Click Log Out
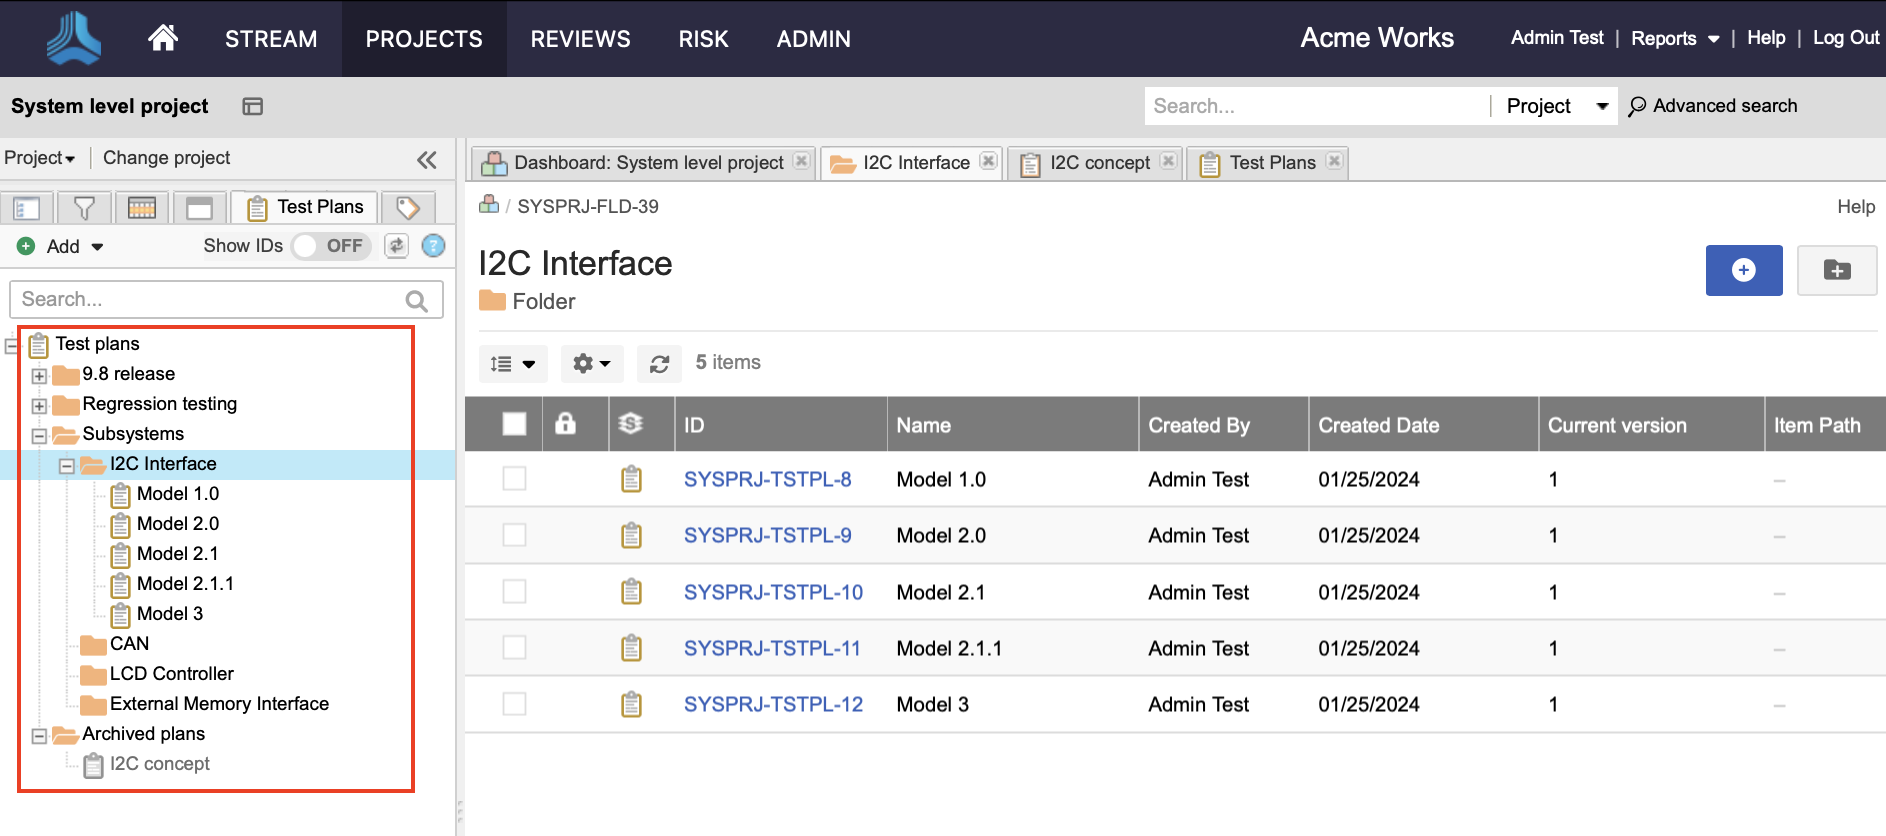The height and width of the screenshot is (836, 1886). point(1846,38)
